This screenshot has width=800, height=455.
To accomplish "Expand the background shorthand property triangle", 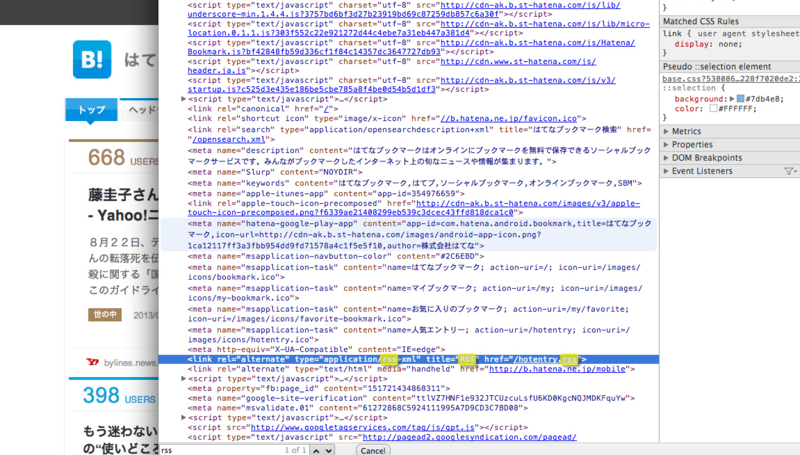I will [x=732, y=98].
